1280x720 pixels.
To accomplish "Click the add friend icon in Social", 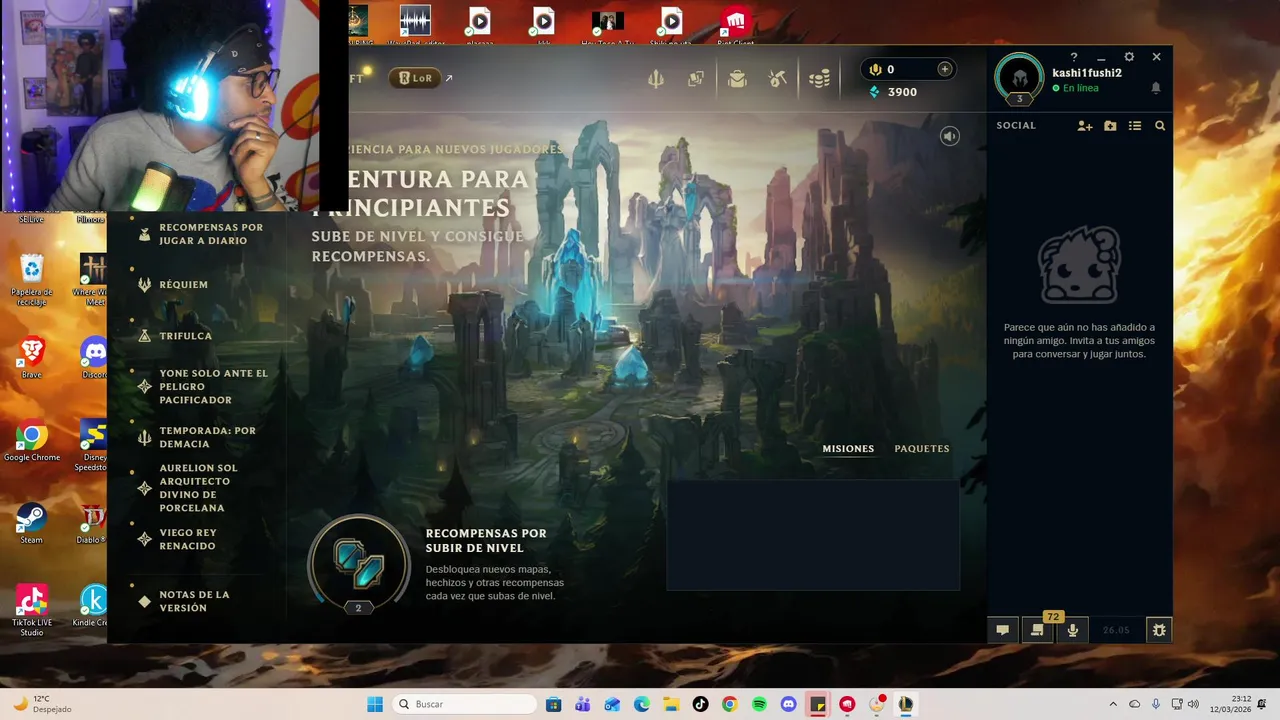I will (1085, 126).
